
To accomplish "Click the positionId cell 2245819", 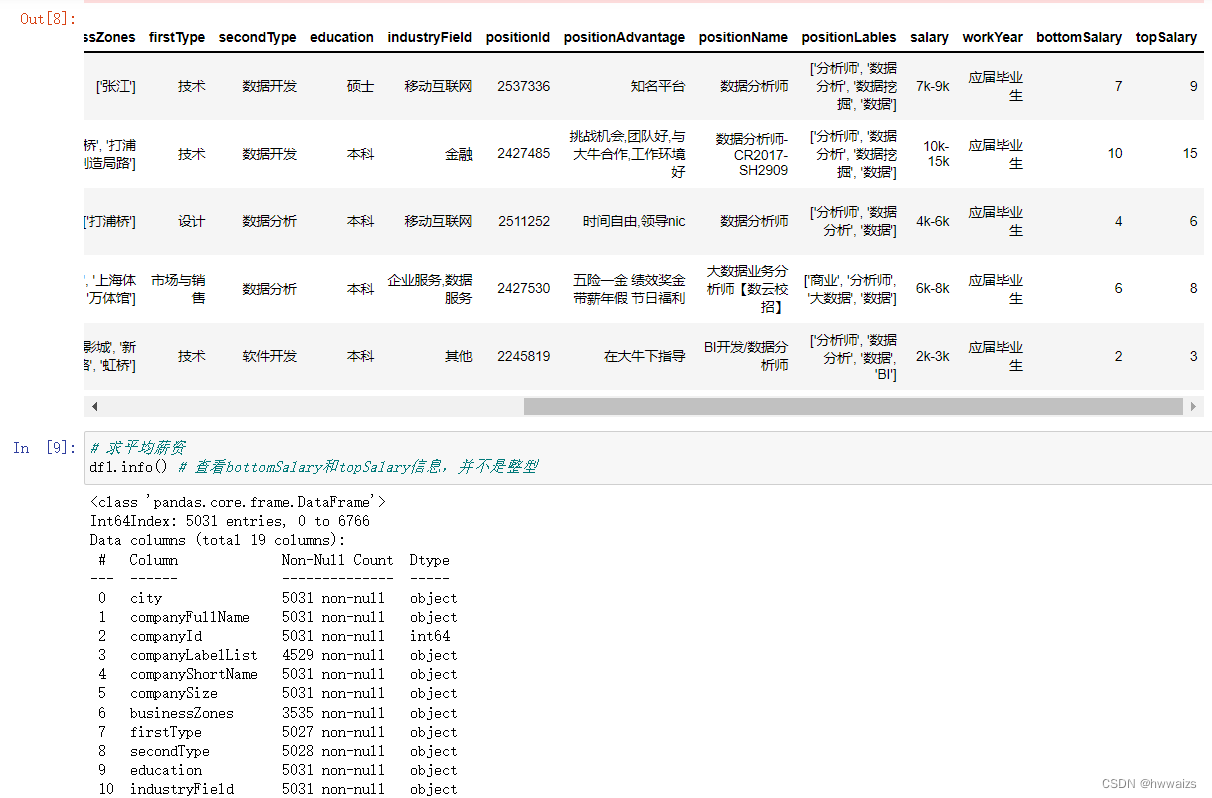I will [x=524, y=356].
